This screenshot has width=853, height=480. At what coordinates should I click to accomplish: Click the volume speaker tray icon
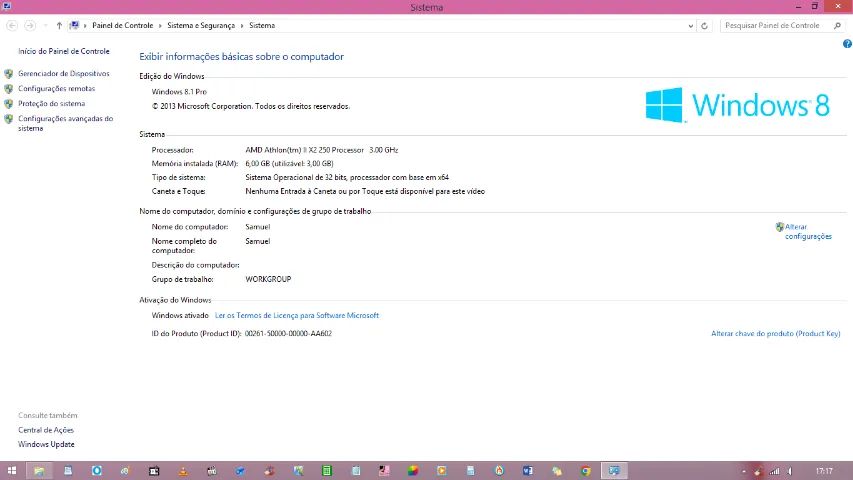[x=790, y=471]
